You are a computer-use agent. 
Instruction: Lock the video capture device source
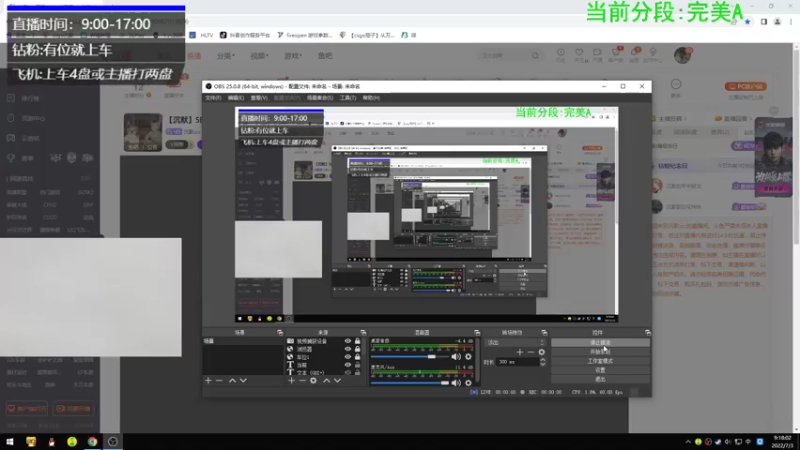tap(357, 341)
